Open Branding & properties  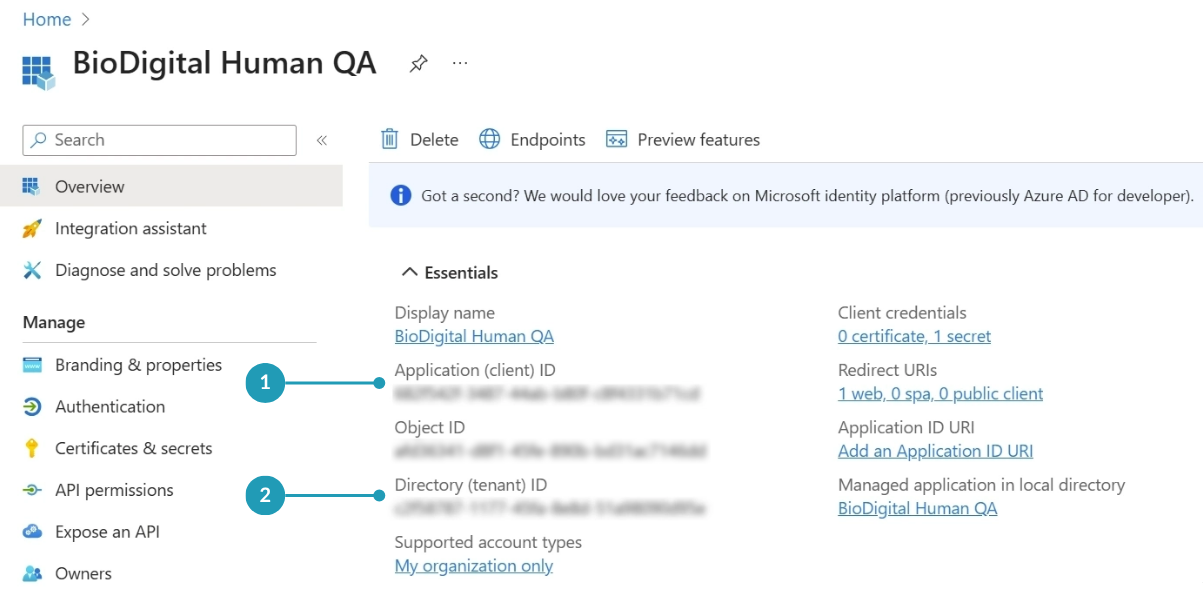[138, 365]
